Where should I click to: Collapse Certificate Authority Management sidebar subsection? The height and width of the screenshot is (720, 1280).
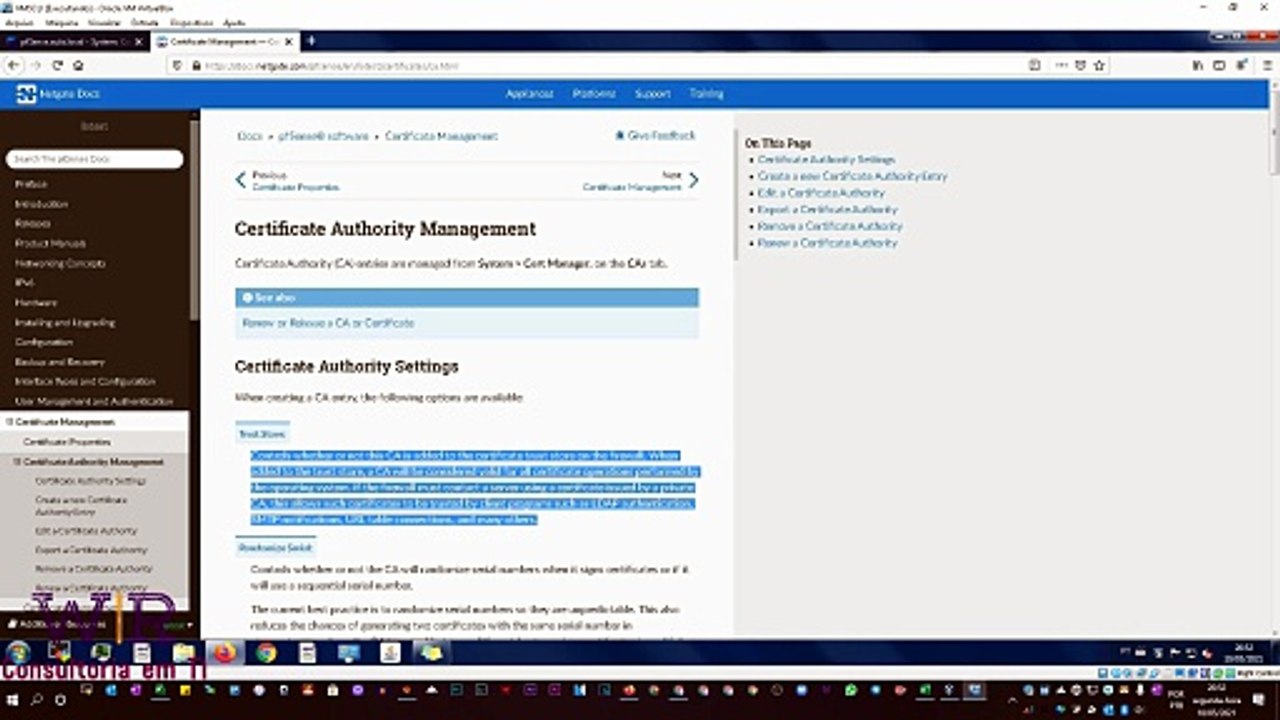(18, 462)
